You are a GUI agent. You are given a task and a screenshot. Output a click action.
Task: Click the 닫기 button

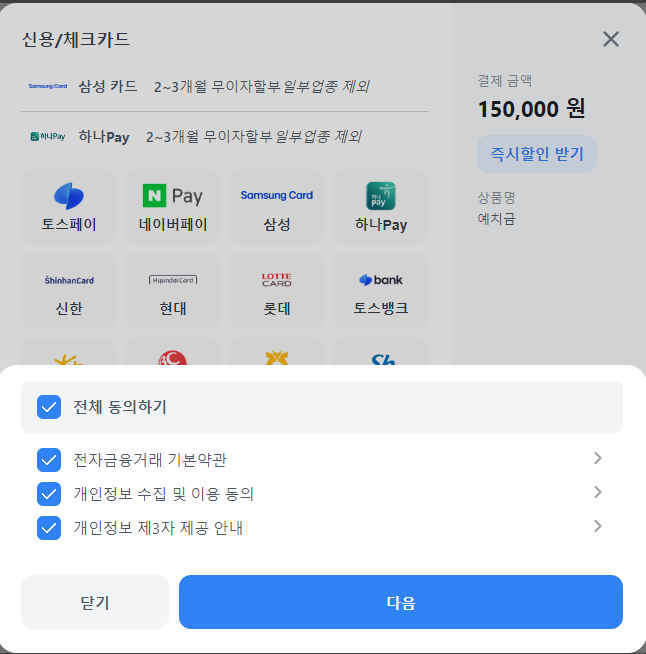[x=95, y=602]
